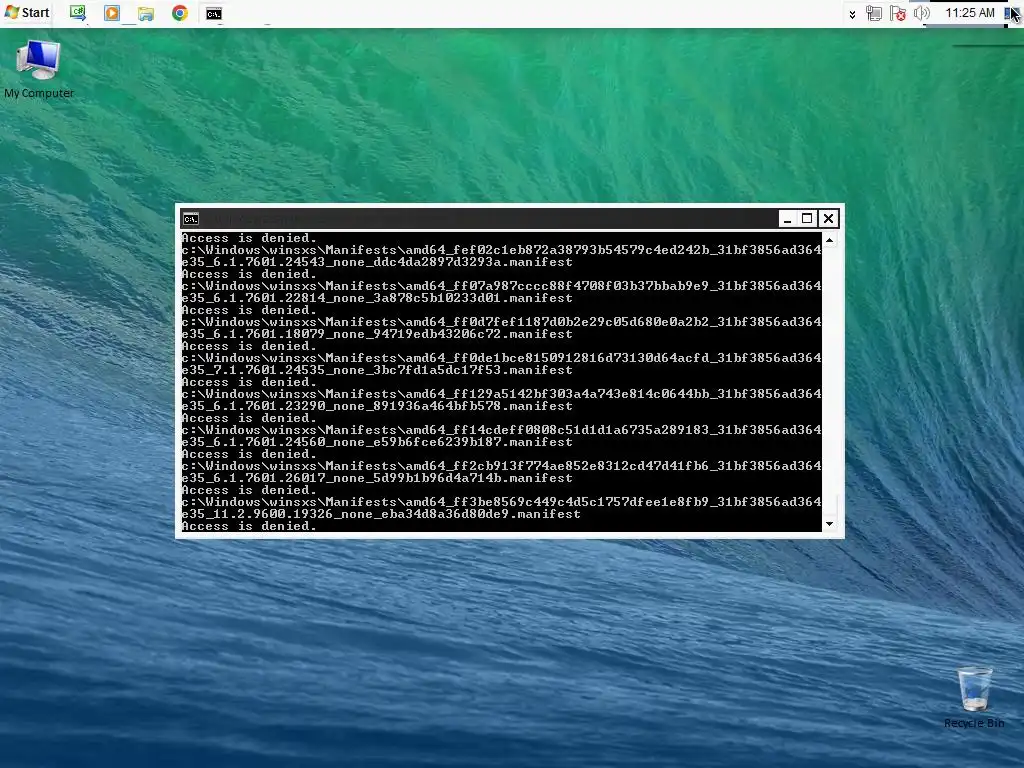
Task: Click the line ending 3bc7fd1a5dc17f53.manifest
Action: [x=377, y=370]
